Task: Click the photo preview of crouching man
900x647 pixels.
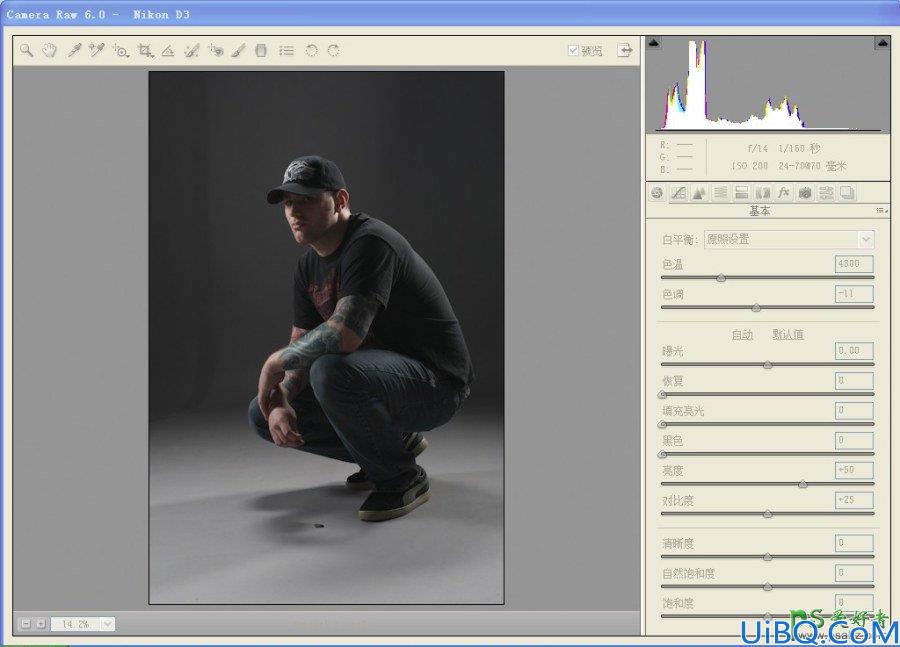Action: pyautogui.click(x=327, y=338)
